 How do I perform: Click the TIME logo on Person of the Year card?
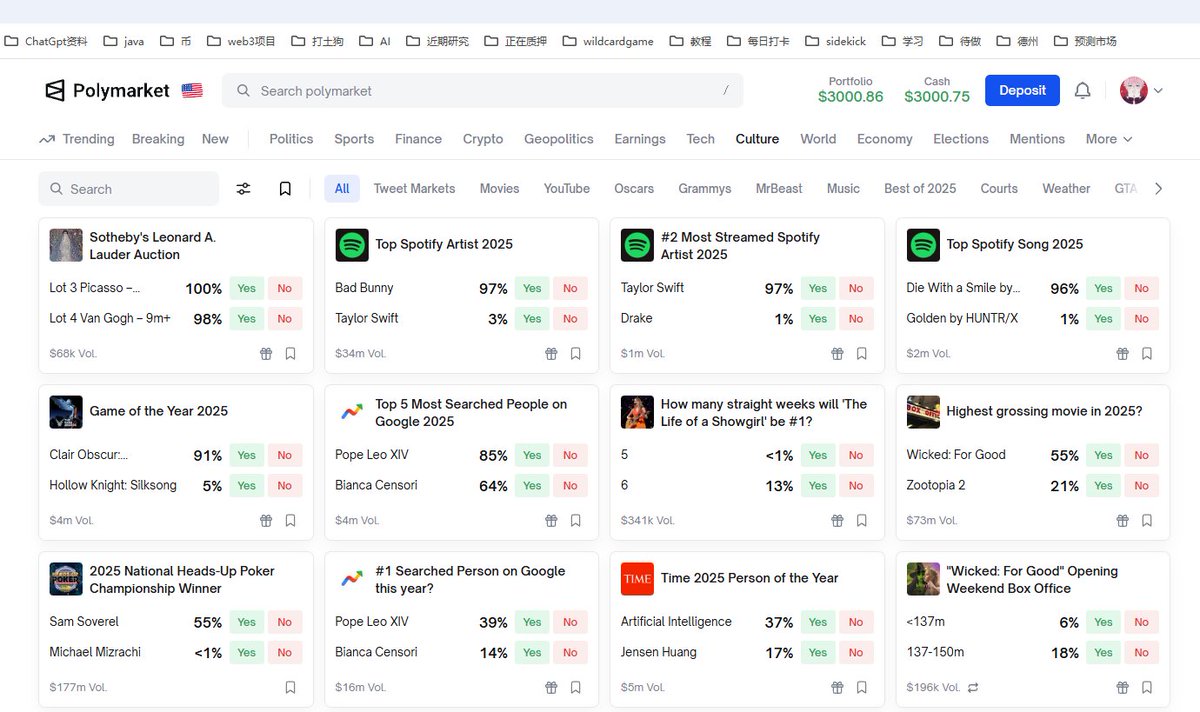point(637,579)
